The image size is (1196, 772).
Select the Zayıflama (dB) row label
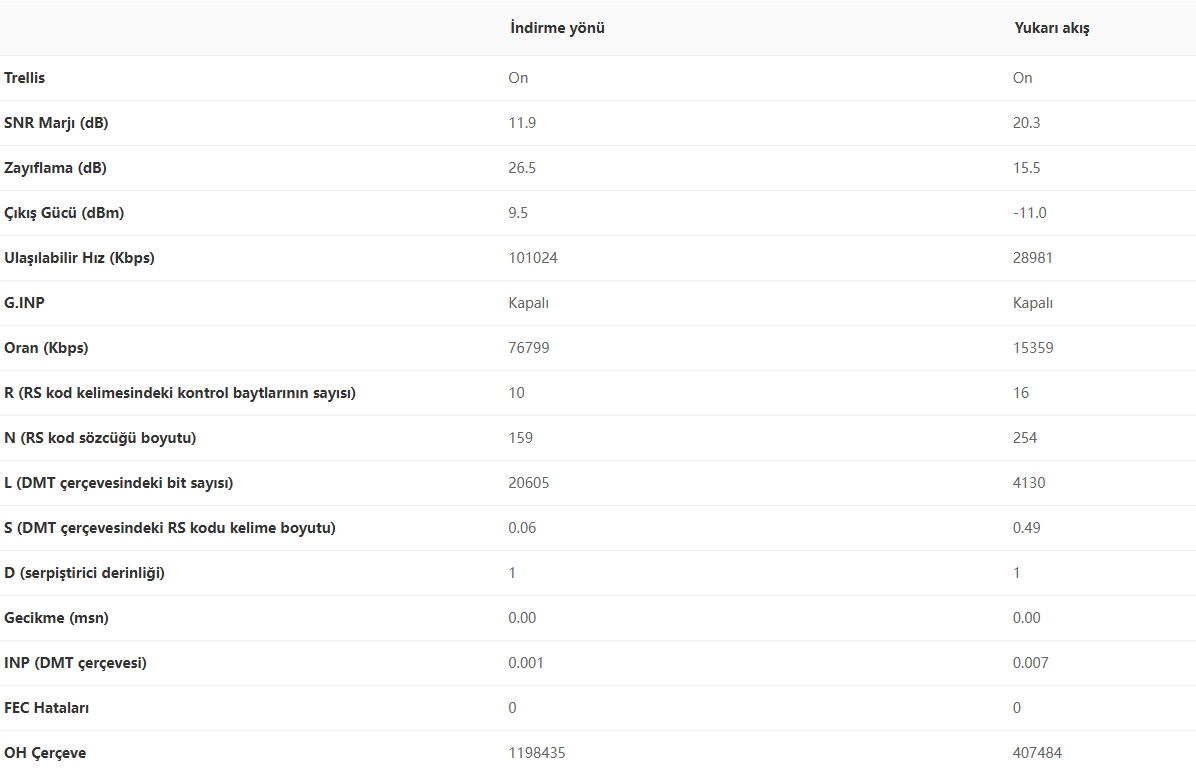click(x=55, y=168)
